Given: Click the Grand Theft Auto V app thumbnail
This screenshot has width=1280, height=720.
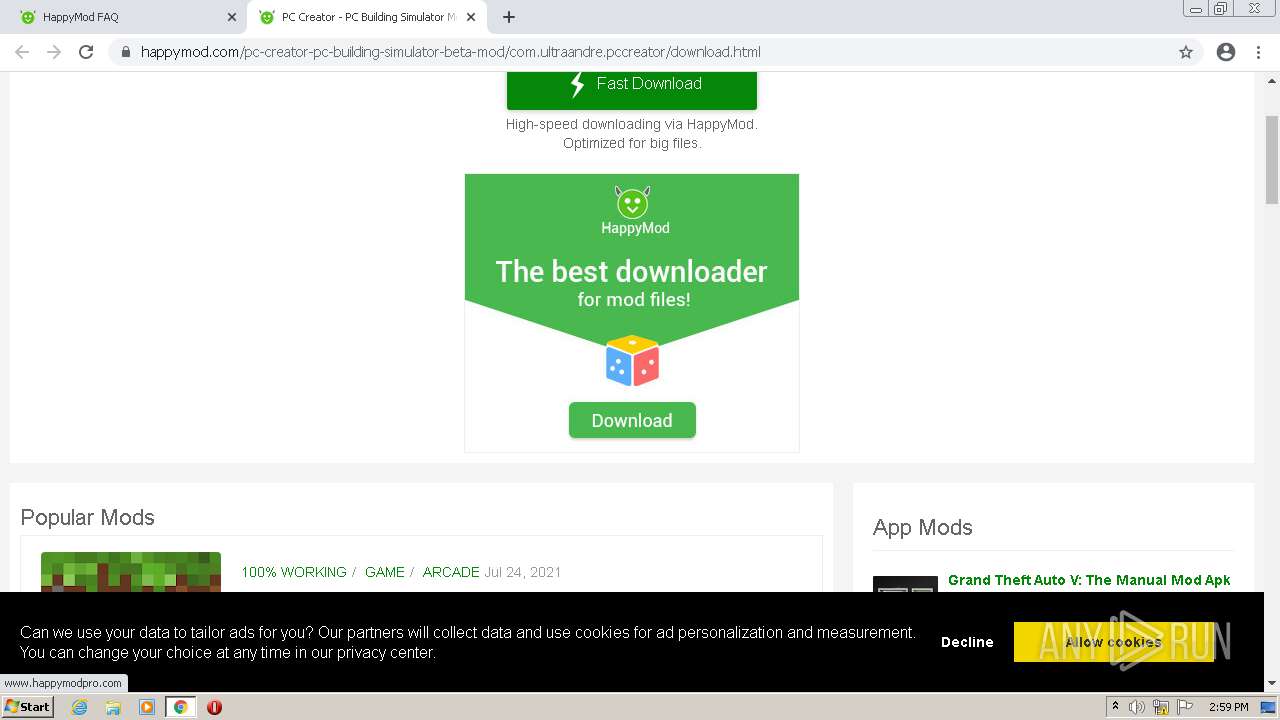Looking at the screenshot, I should pos(905,584).
